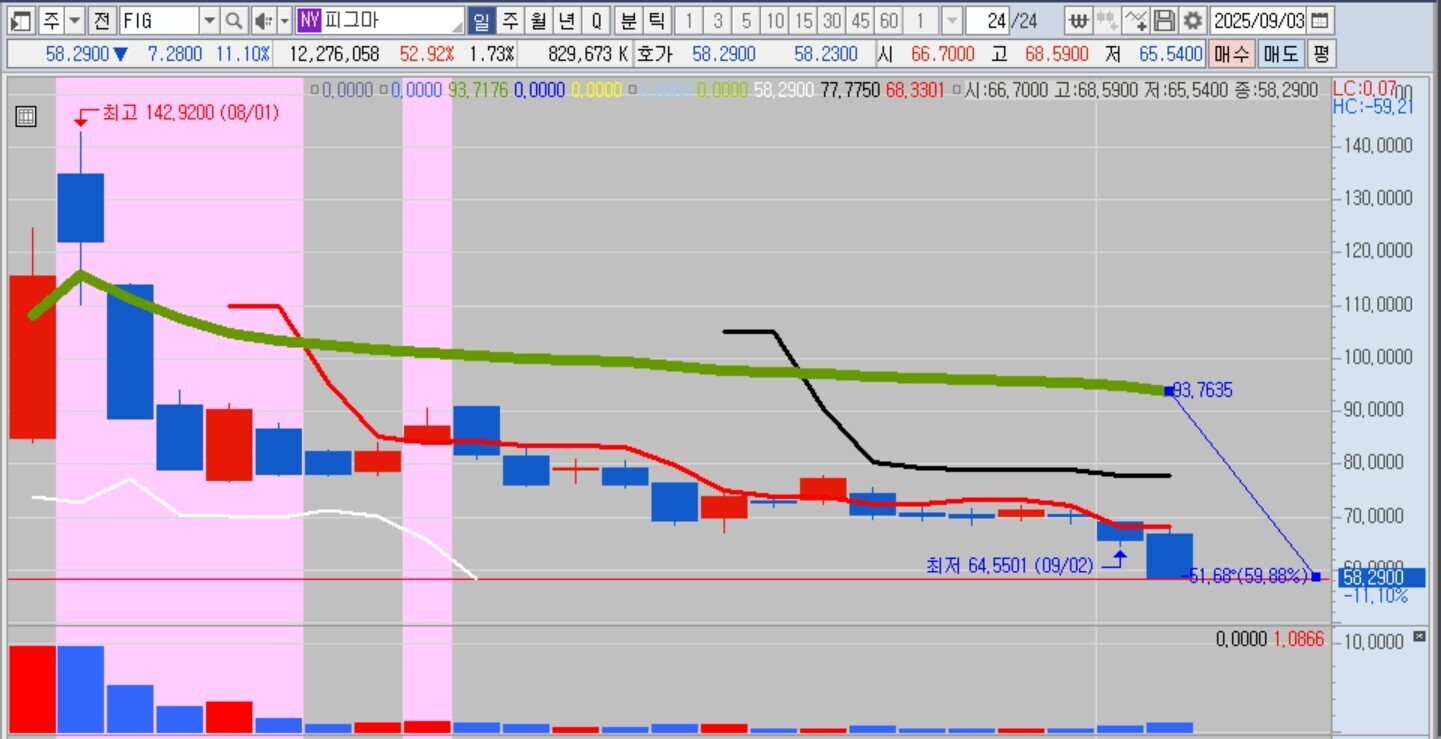Screen dimensions: 1441x739
Task: Click the 58.2900 current price tag on axis
Action: pyautogui.click(x=1382, y=578)
